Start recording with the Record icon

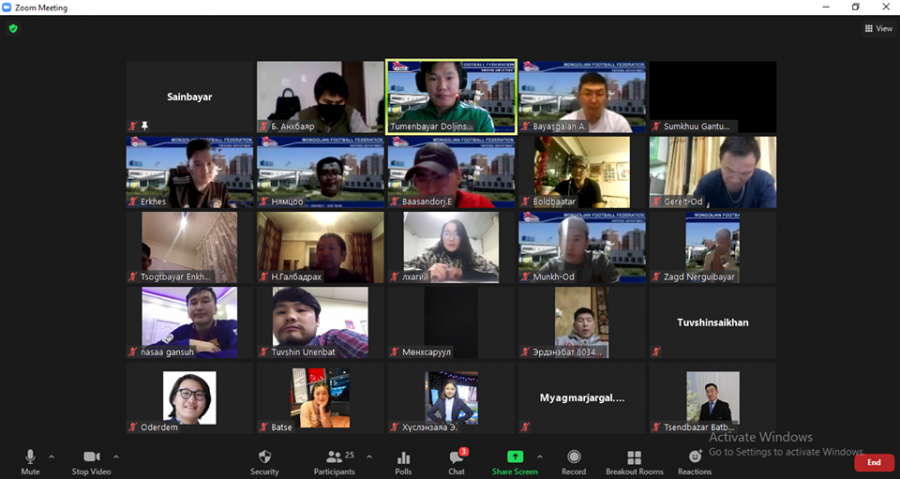click(x=573, y=457)
